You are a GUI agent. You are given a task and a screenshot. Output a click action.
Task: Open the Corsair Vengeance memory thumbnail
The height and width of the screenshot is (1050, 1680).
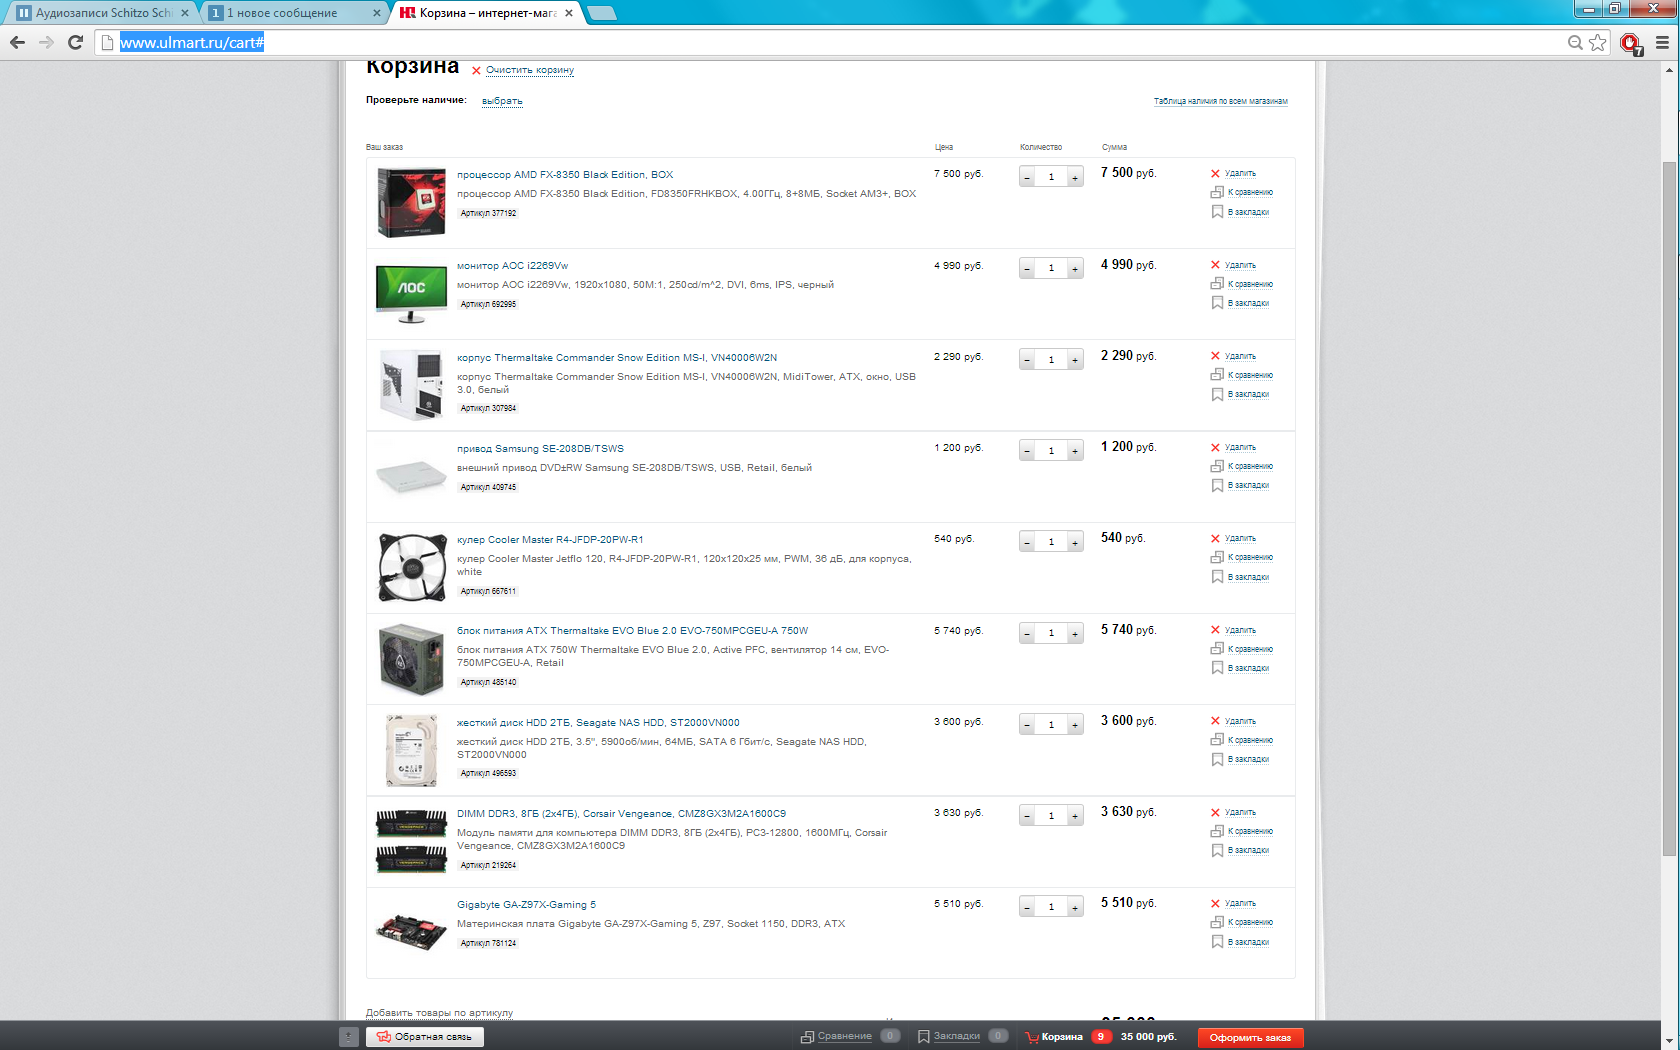[411, 841]
